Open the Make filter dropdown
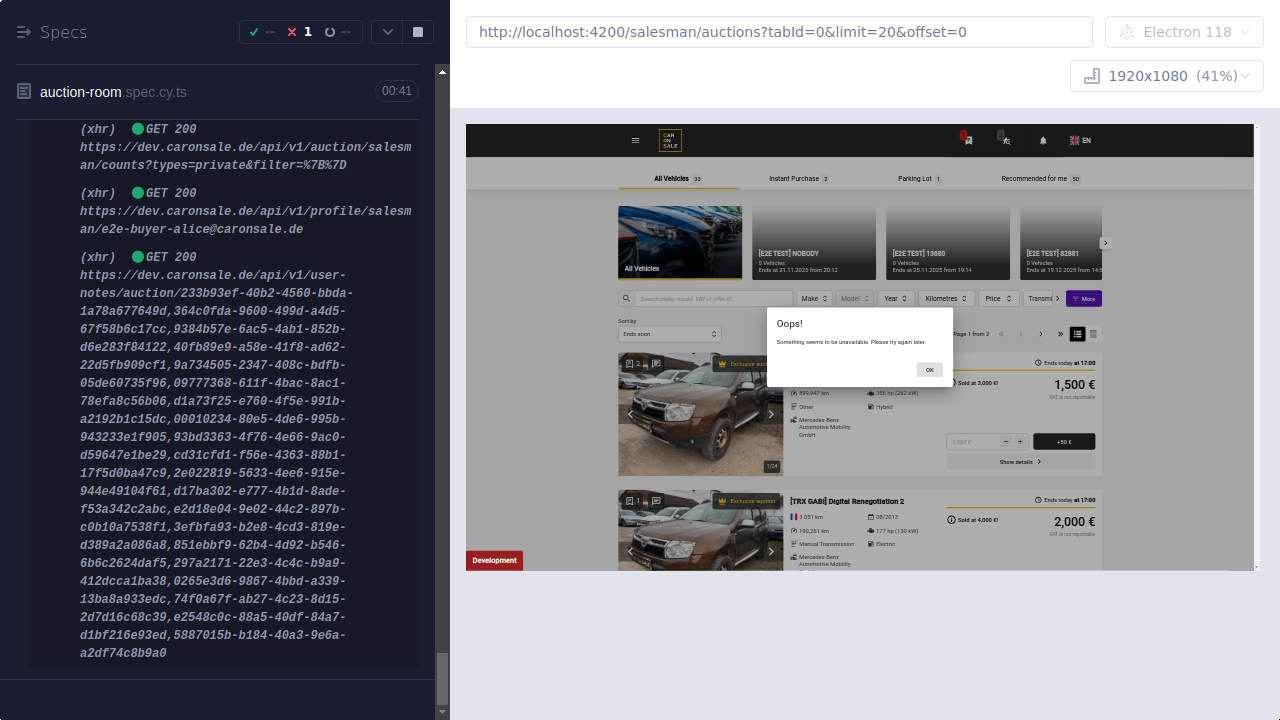Image resolution: width=1280 pixels, height=720 pixels. (x=815, y=298)
